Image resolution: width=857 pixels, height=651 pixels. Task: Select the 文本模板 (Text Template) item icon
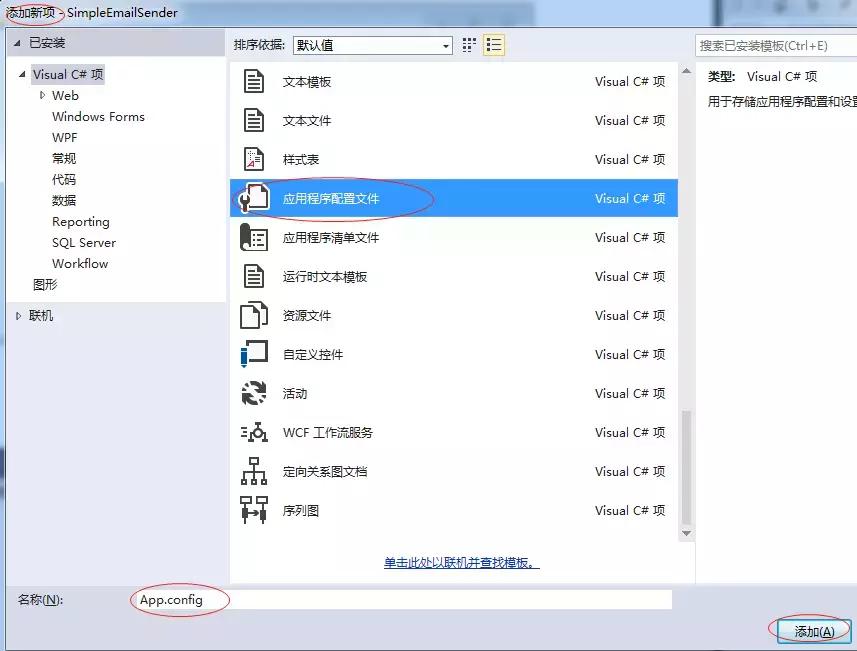coord(253,81)
